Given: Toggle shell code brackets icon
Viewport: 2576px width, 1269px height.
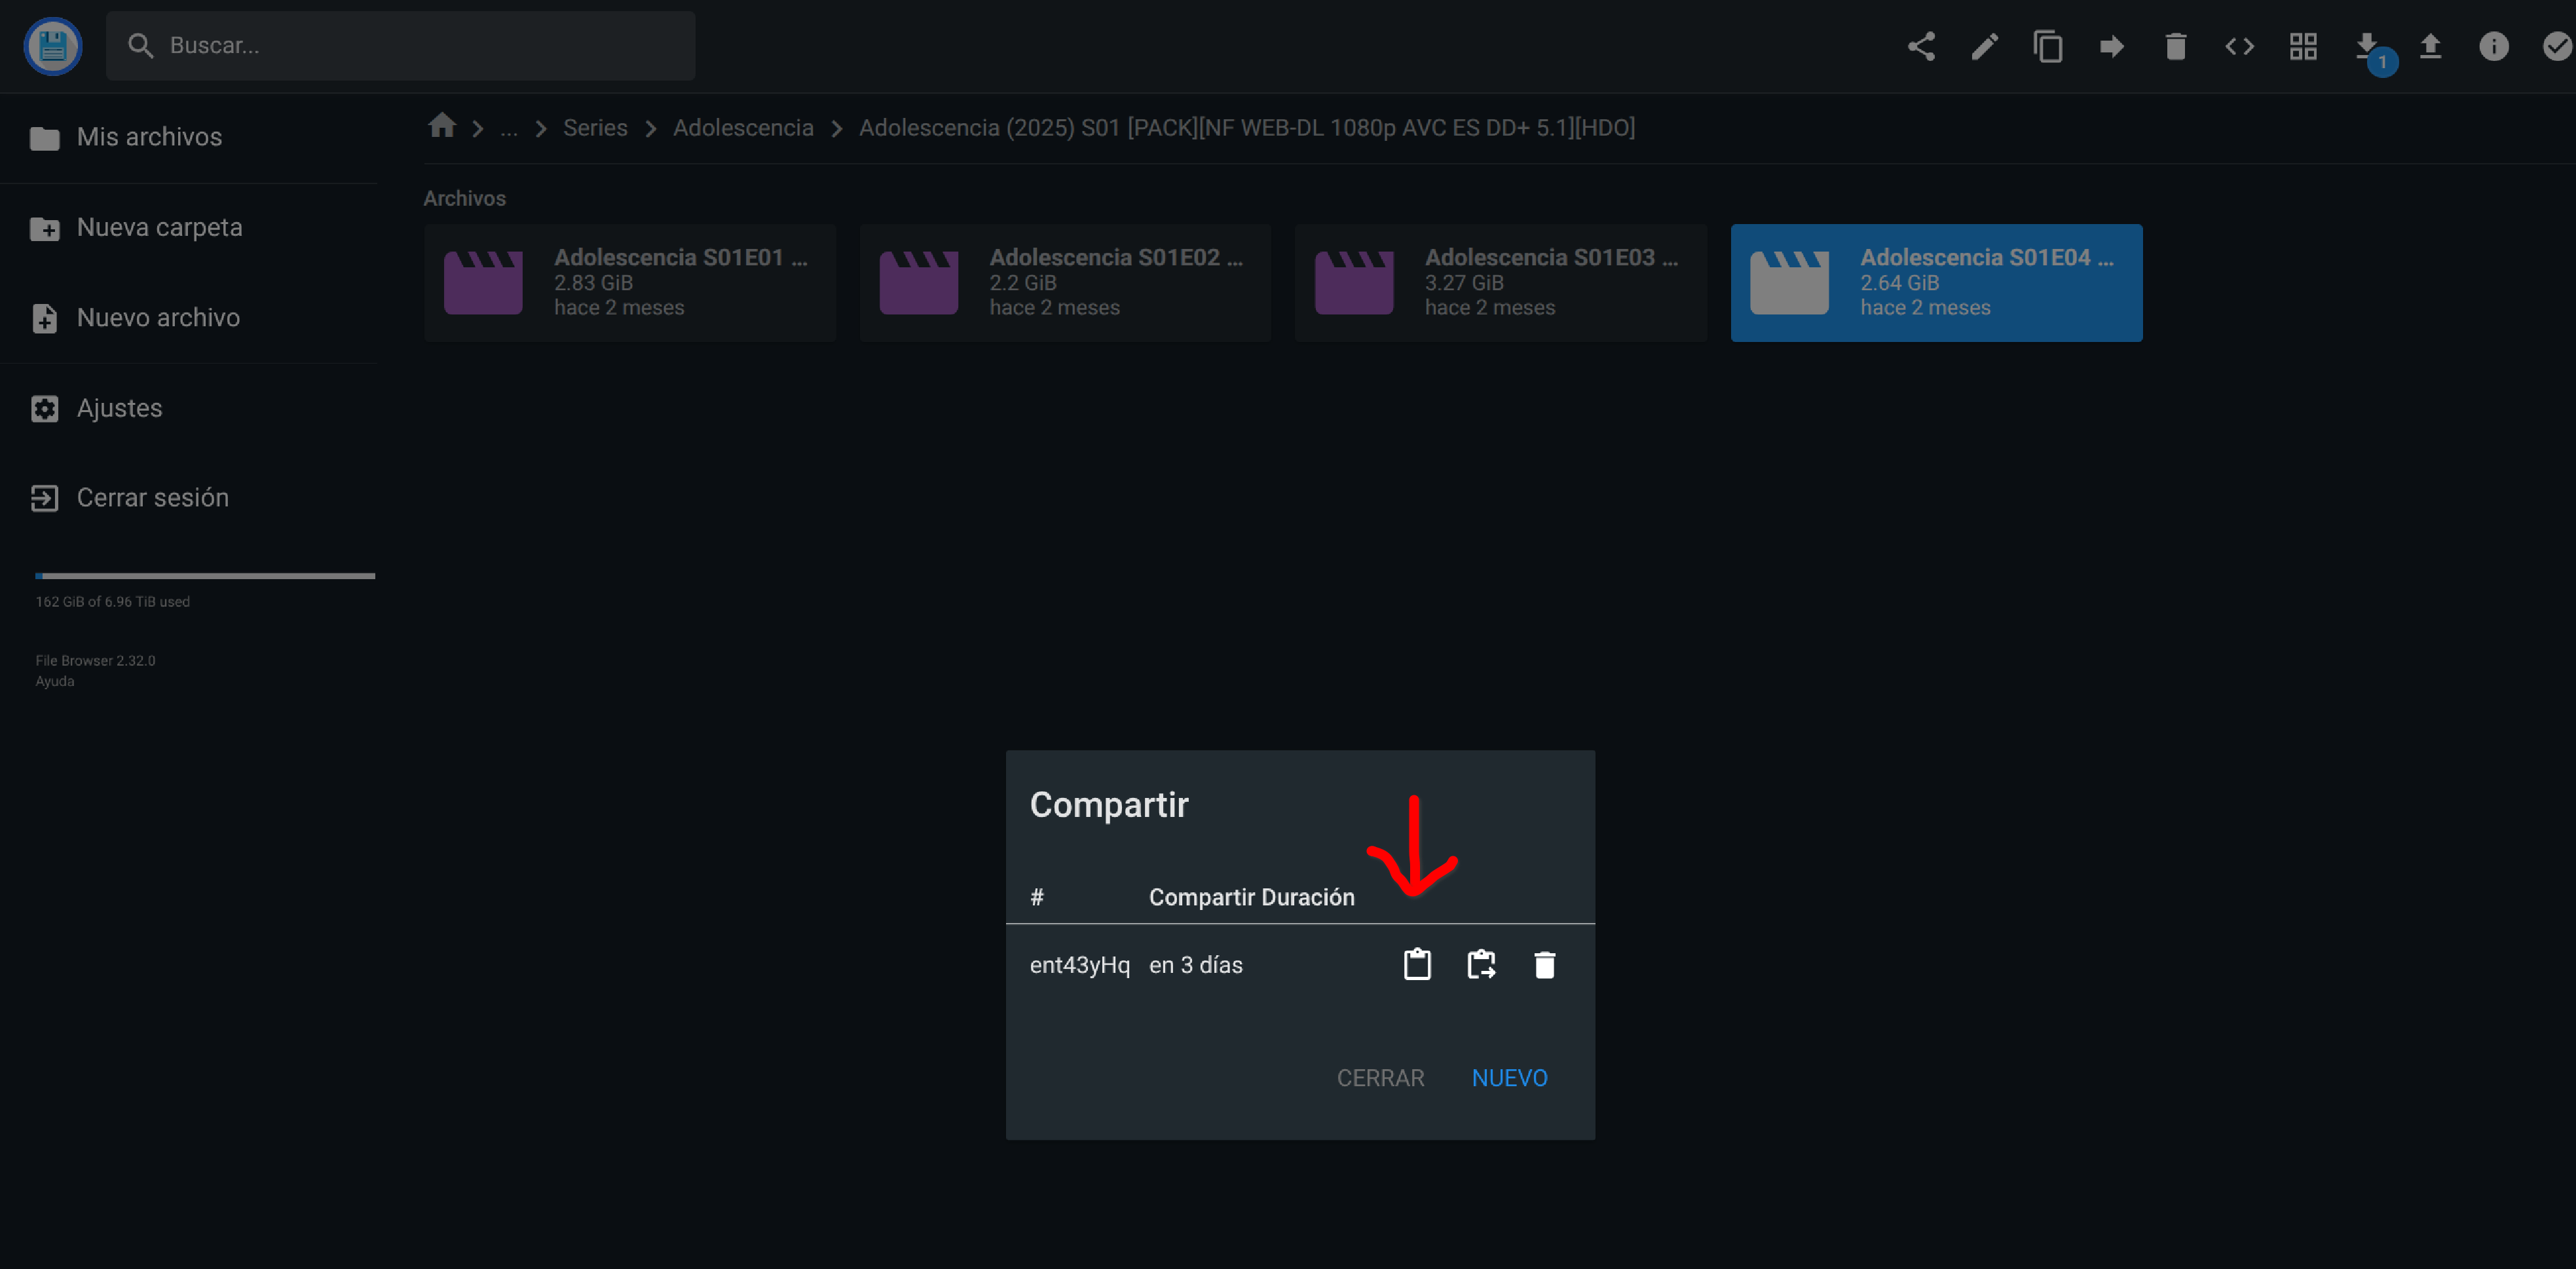Looking at the screenshot, I should tap(2239, 46).
